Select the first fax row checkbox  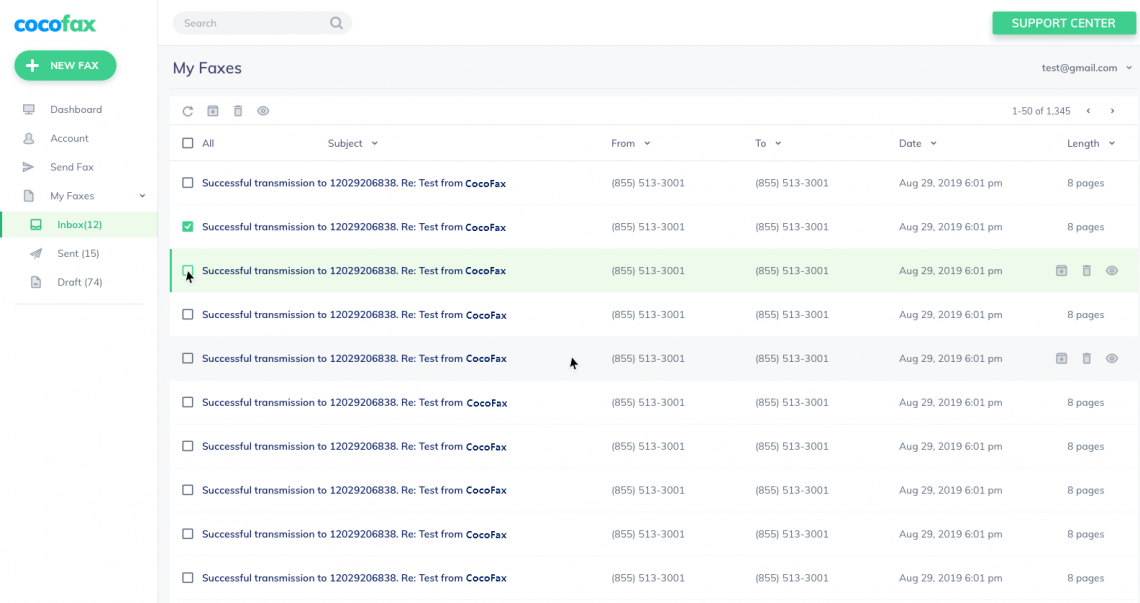tap(188, 183)
